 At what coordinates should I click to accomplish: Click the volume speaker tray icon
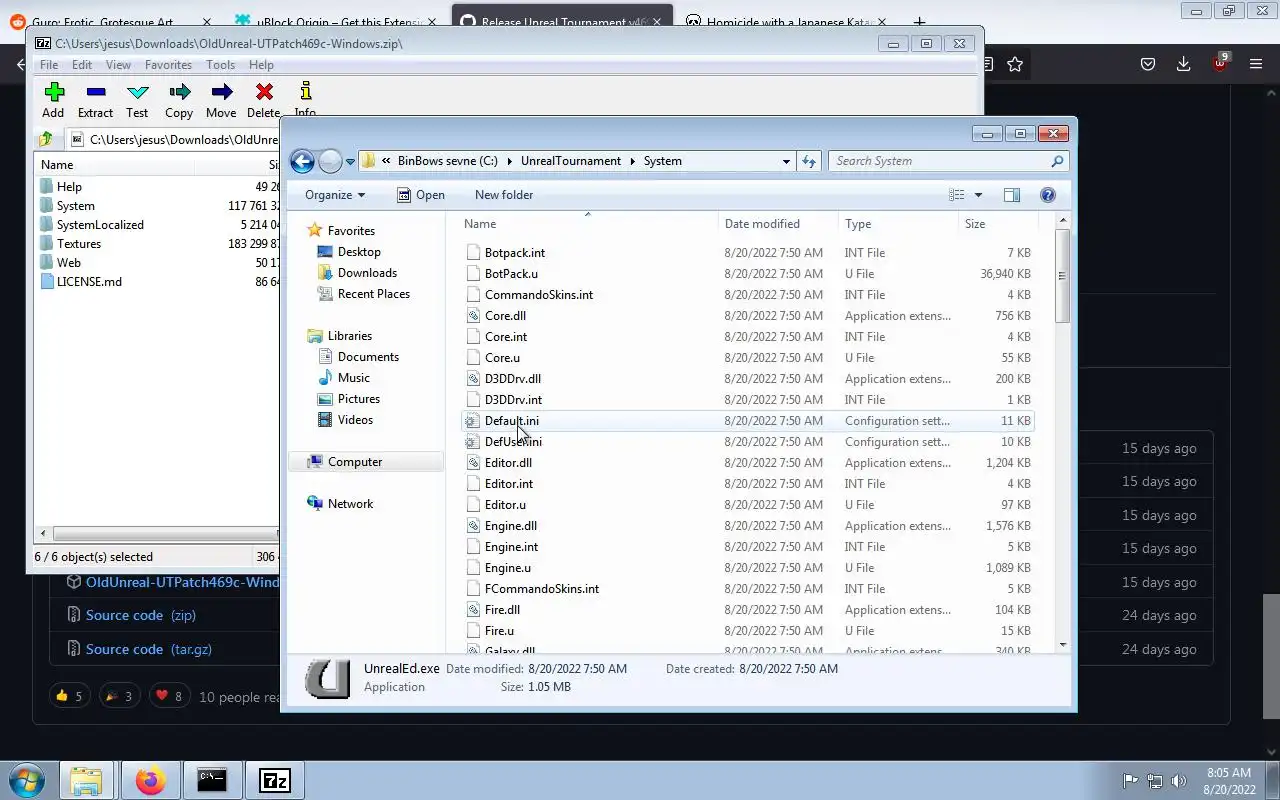pyautogui.click(x=1179, y=780)
